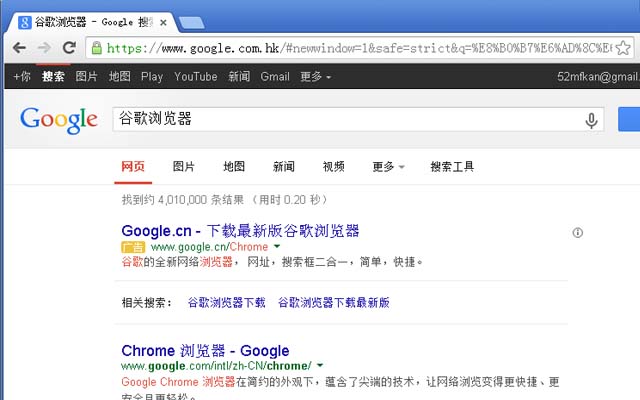Click related search 谷歌浏览器下载最新版
Screen dimensions: 640x400
click(334, 302)
